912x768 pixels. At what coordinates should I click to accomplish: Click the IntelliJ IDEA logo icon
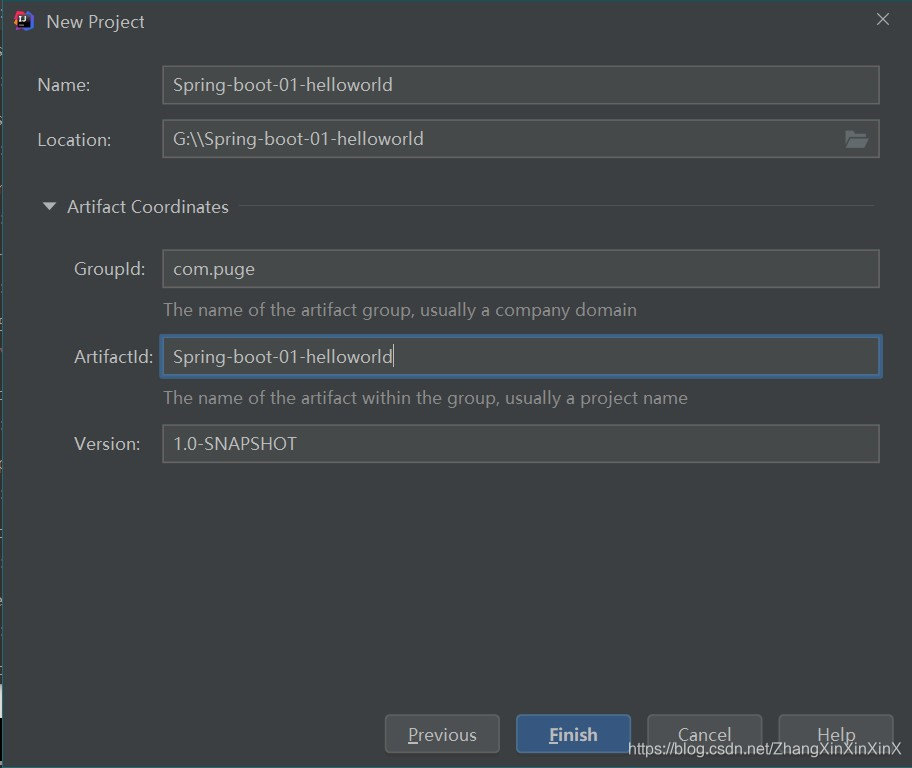[23, 21]
